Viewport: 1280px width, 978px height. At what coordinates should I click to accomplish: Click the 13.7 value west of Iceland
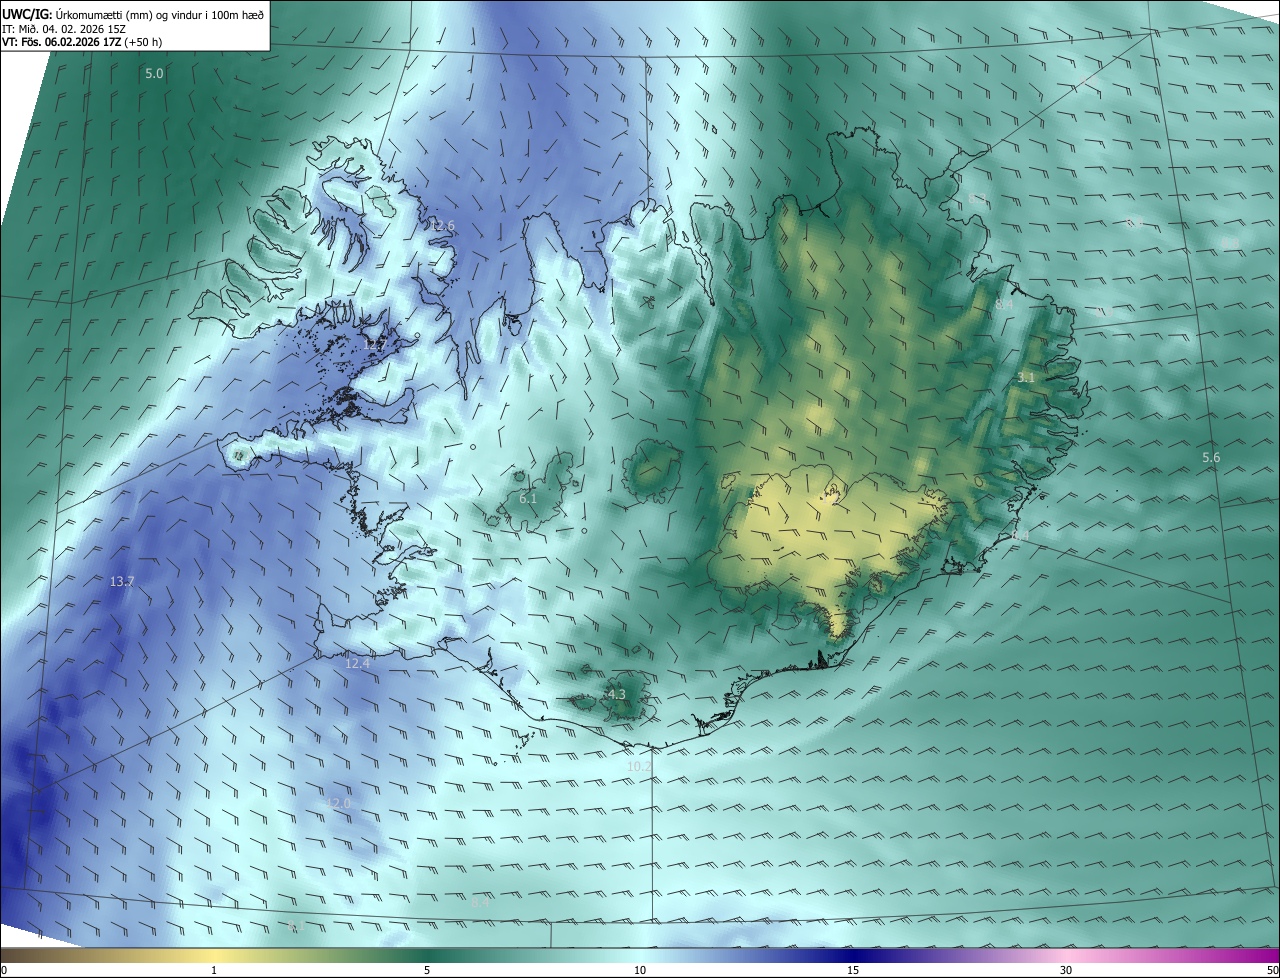tap(122, 581)
